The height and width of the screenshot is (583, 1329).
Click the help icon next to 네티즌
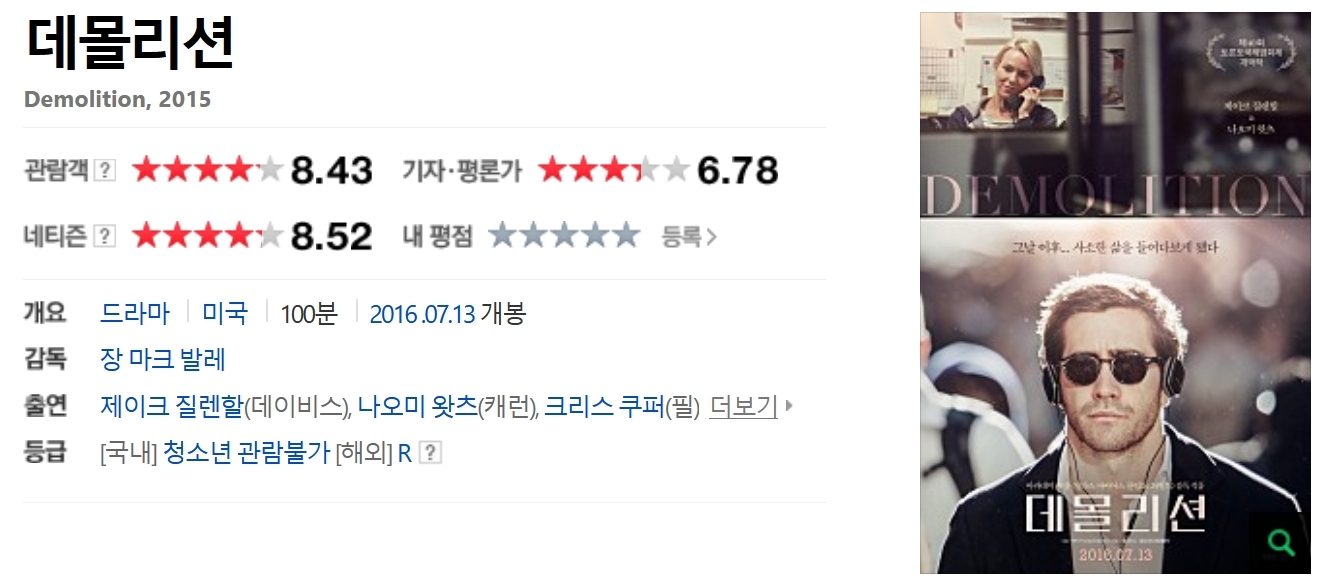point(105,237)
